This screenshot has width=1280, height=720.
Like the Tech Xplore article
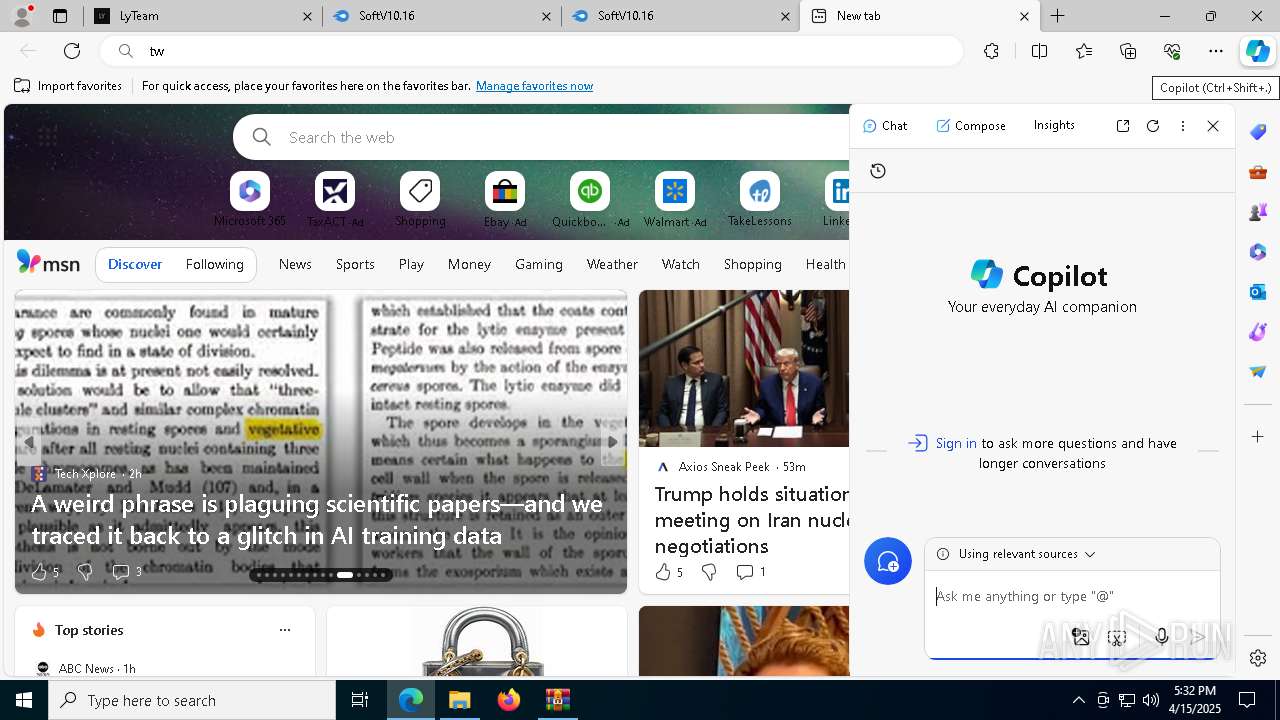(x=45, y=572)
